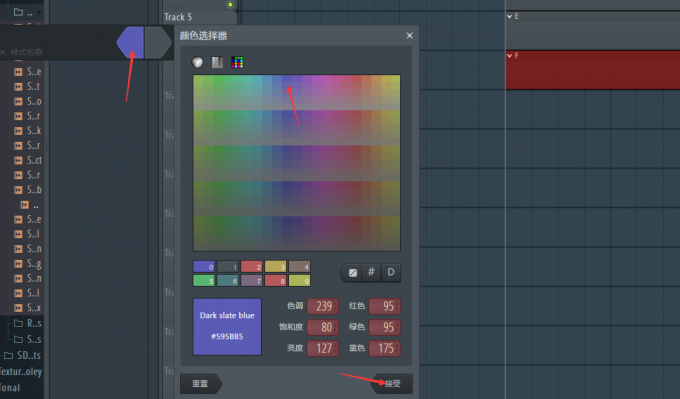Click the folder icon beside R..s
The height and width of the screenshot is (399, 680).
18,323
